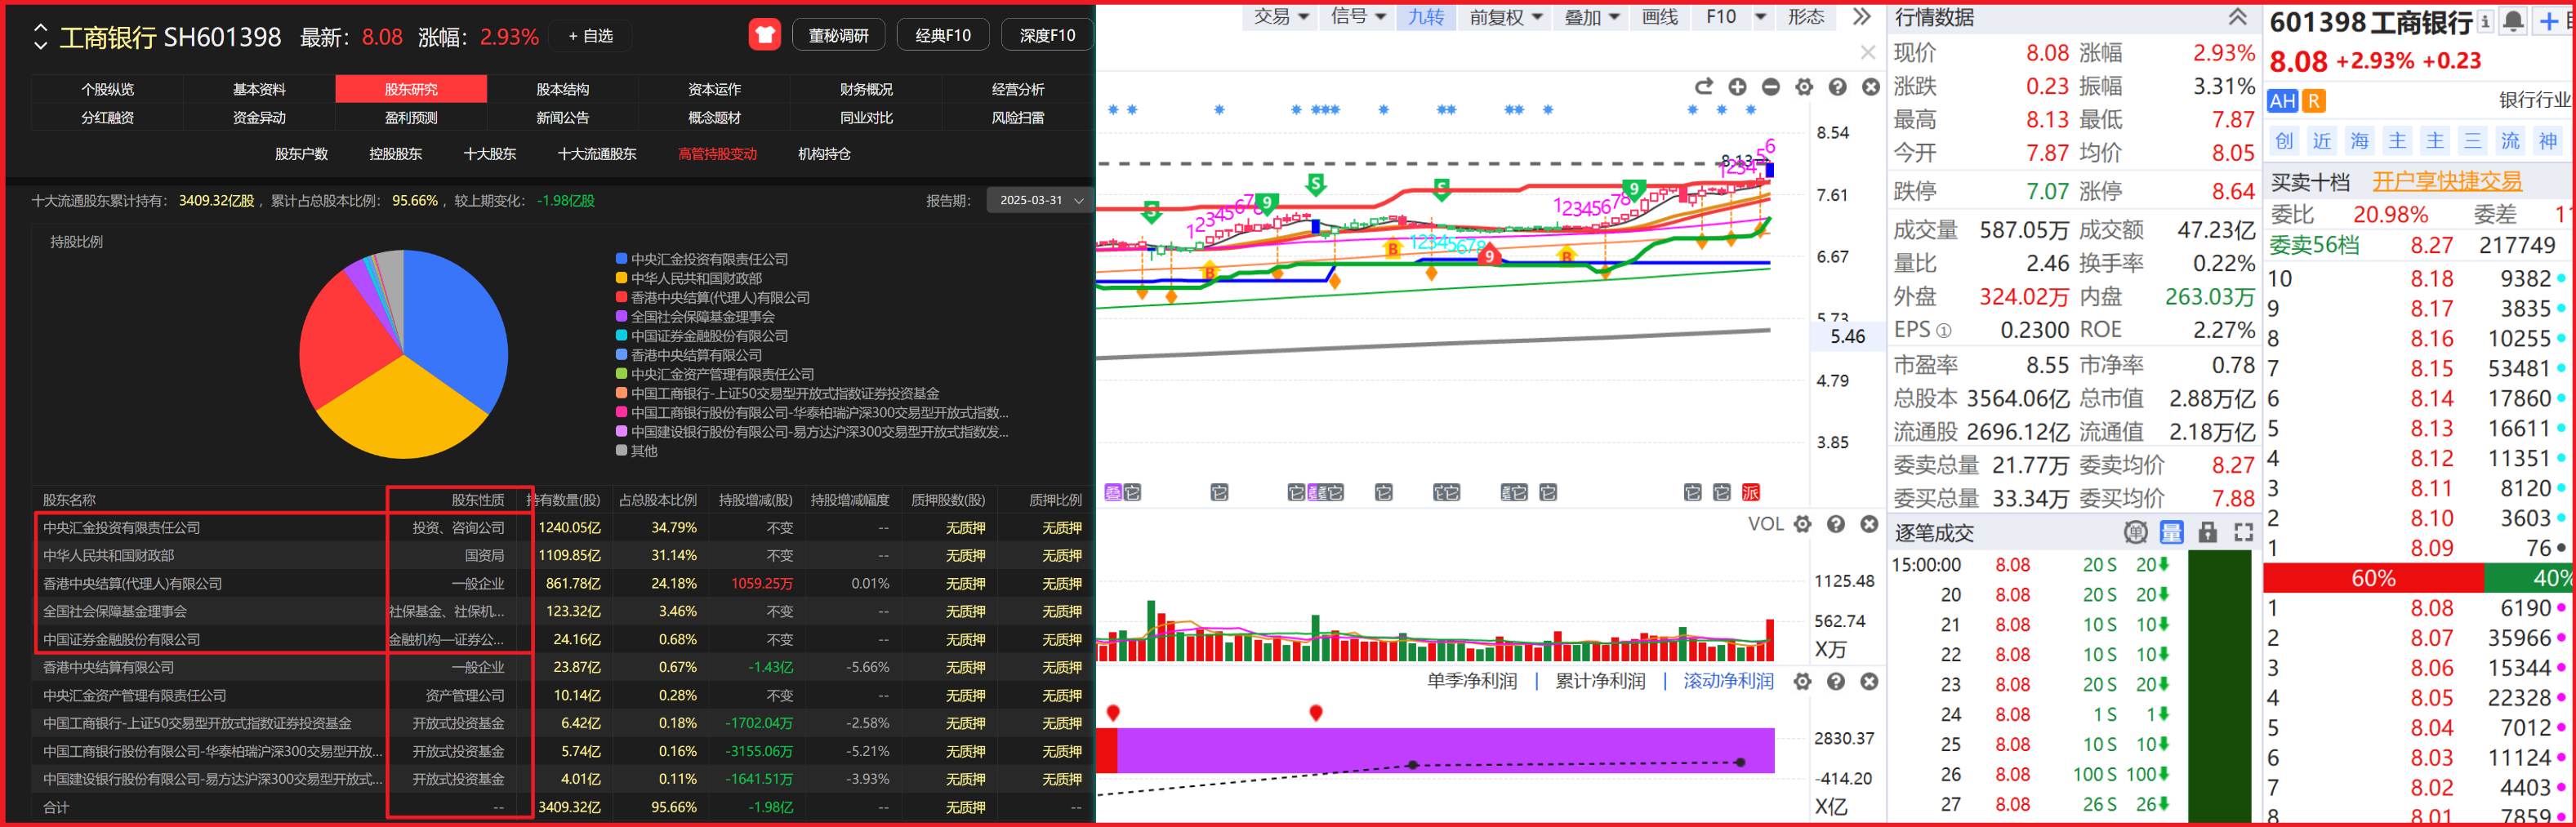Click the red shirt skin icon
The height and width of the screenshot is (827, 2576).
pos(764,35)
